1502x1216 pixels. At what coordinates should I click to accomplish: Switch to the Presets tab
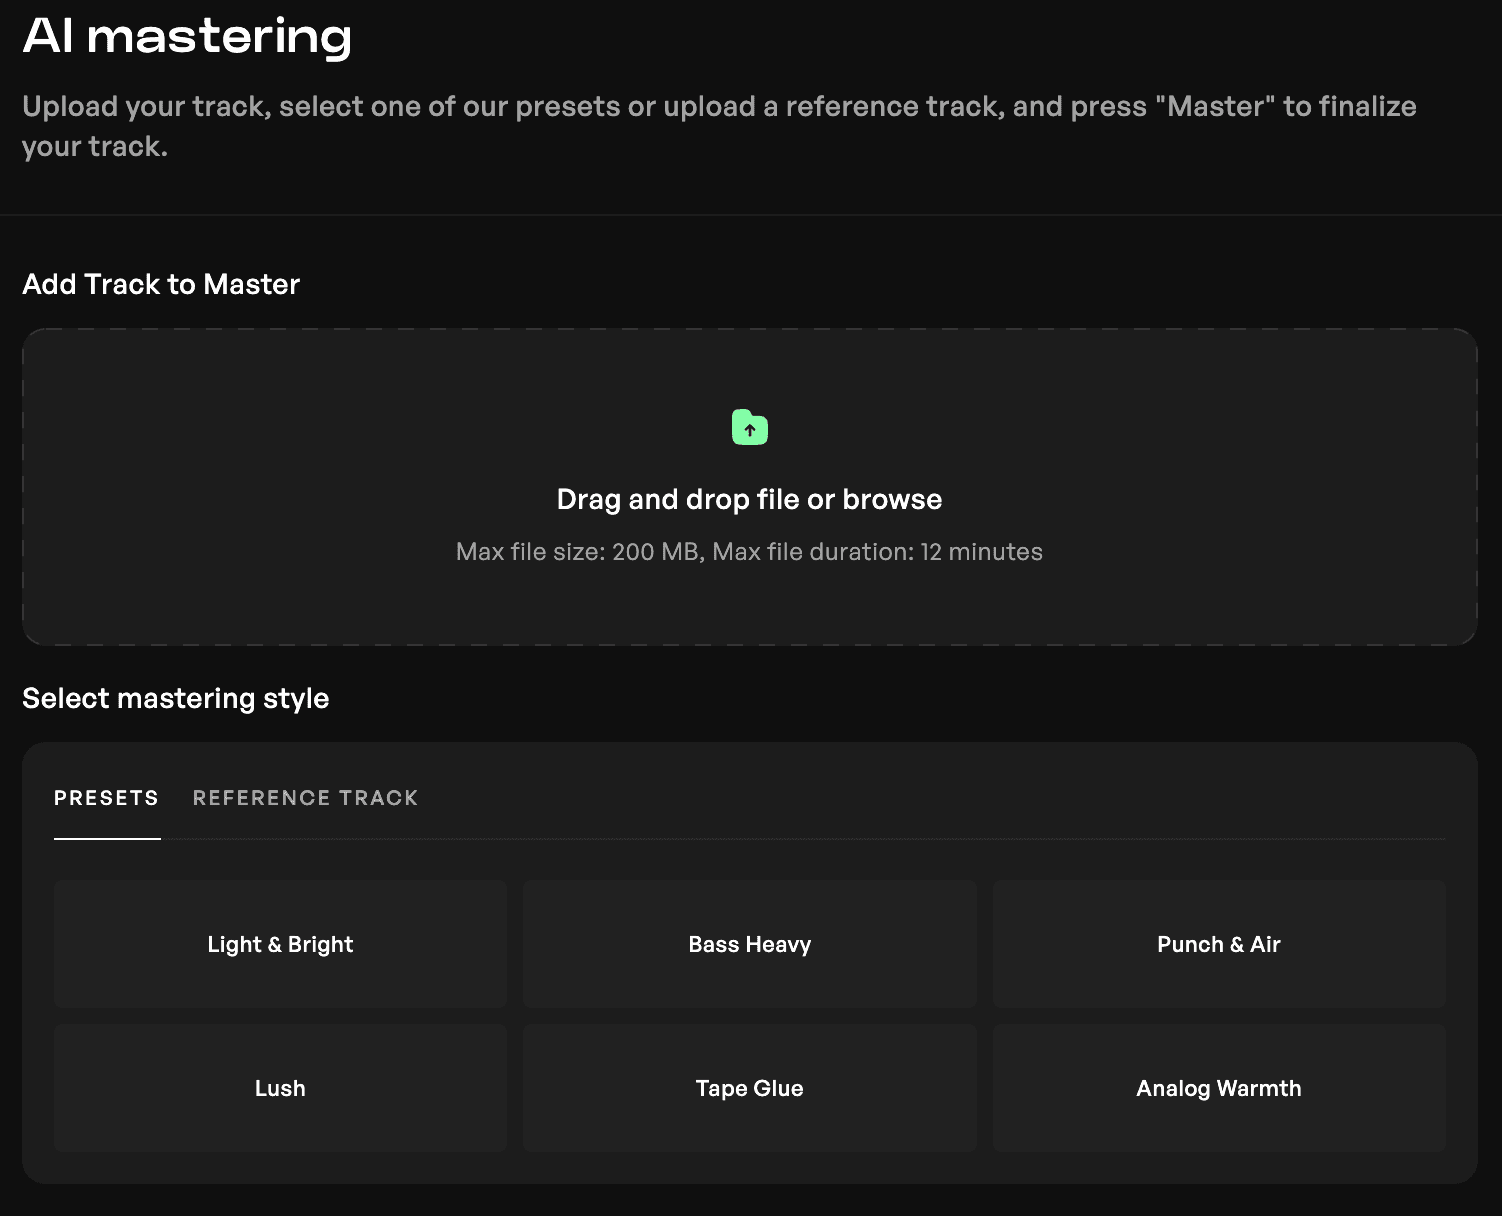pyautogui.click(x=107, y=798)
